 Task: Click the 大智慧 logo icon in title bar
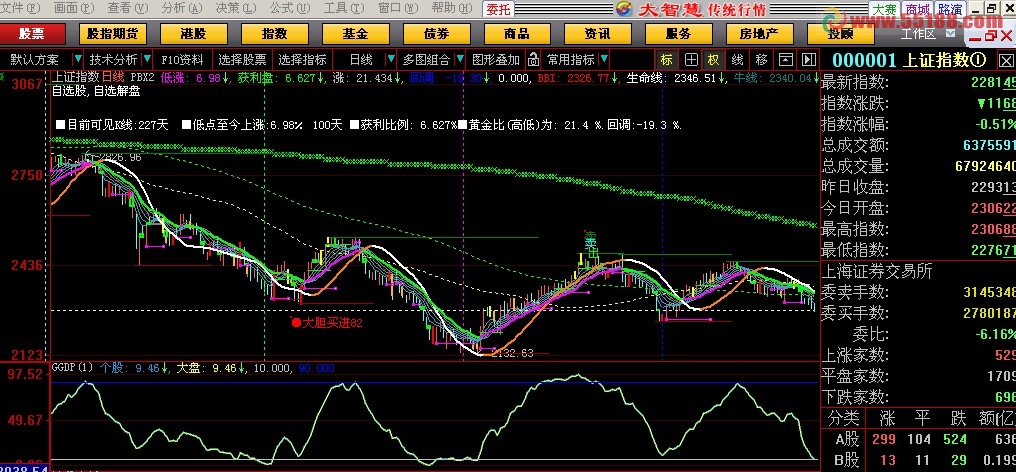coord(623,9)
